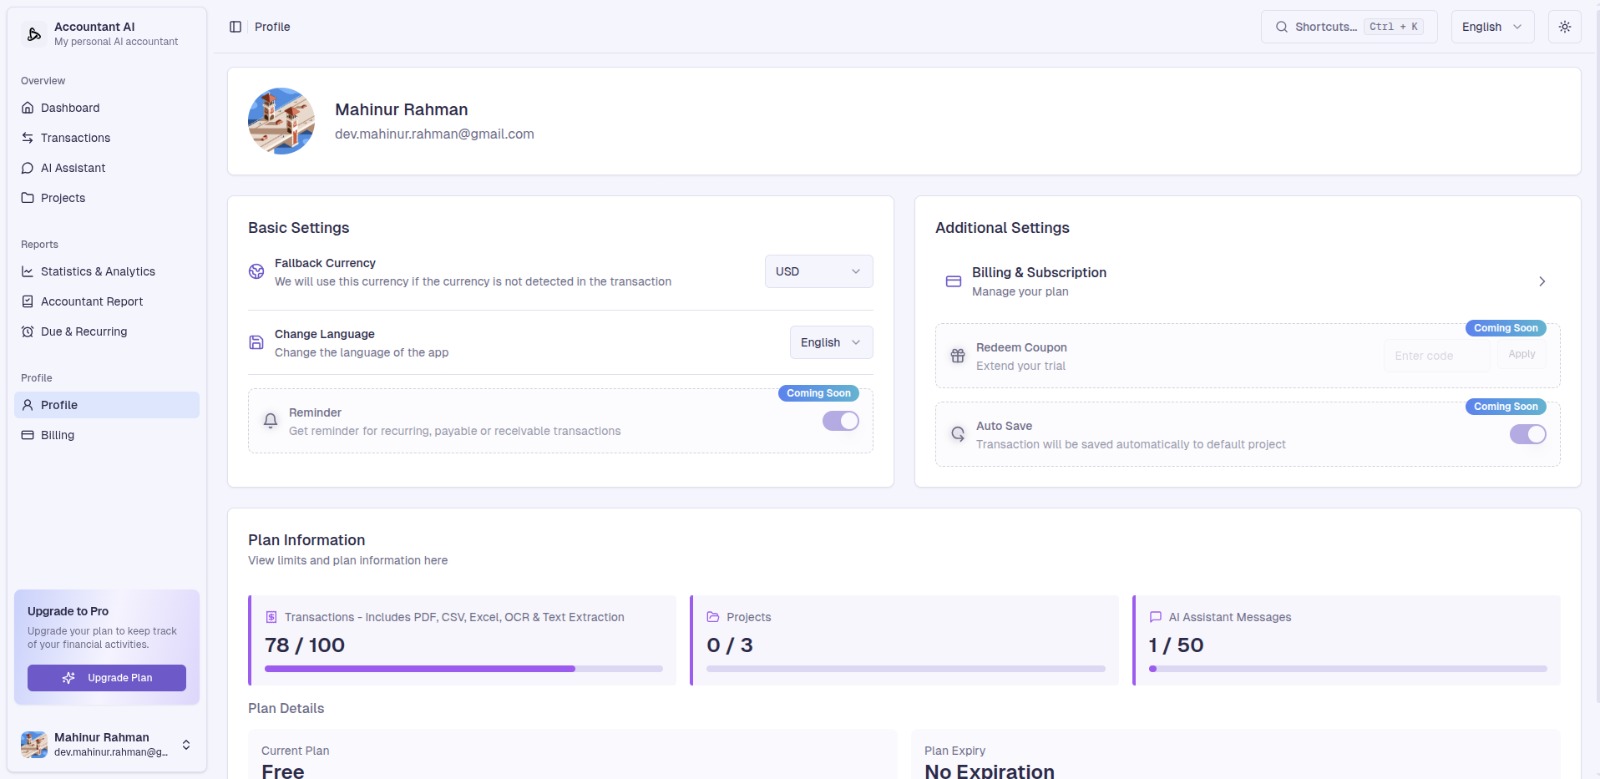Click the No Expiration plan expiry value
1600x779 pixels.
click(x=990, y=771)
